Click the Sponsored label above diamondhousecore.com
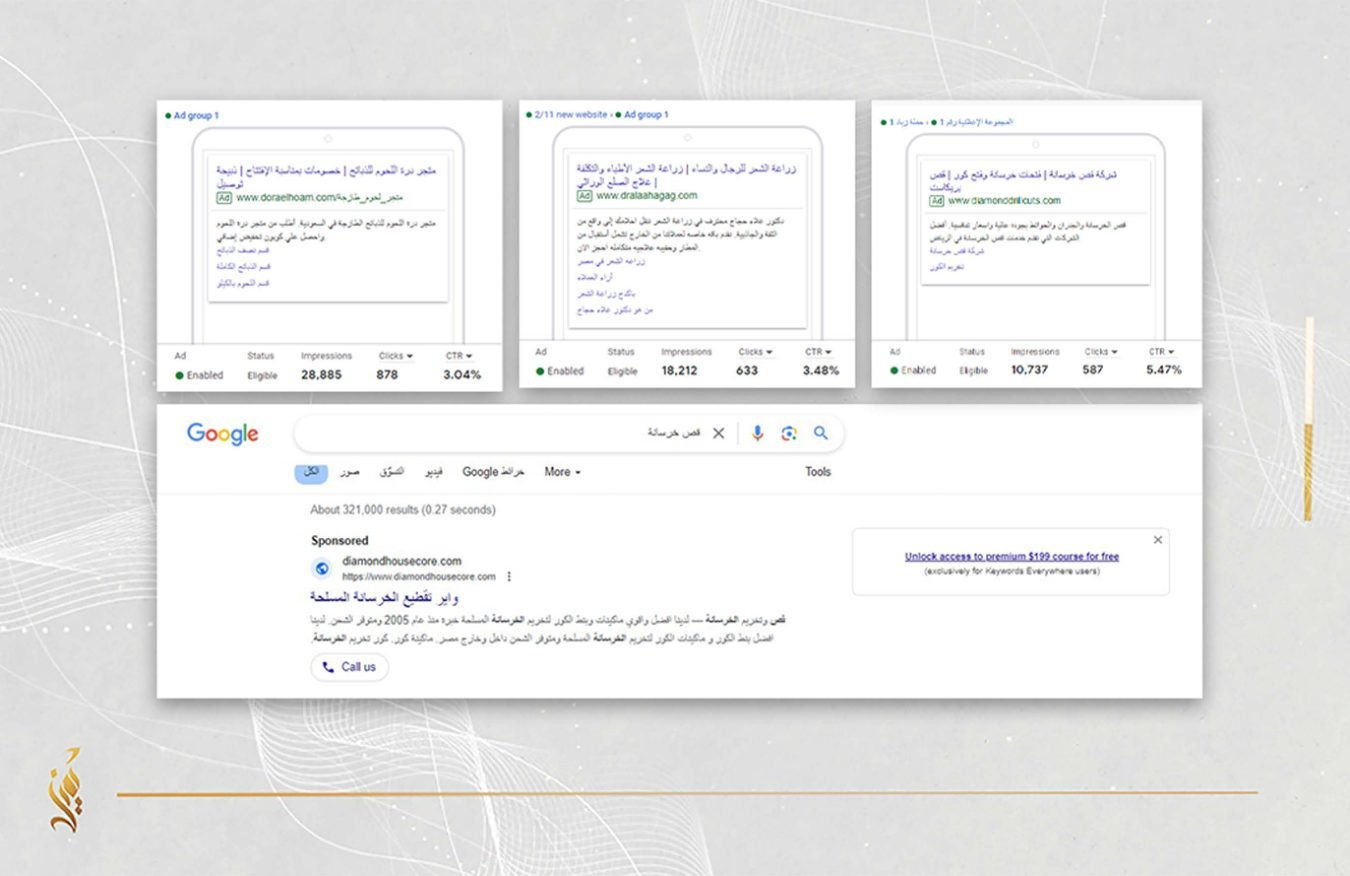The image size is (1350, 876). [340, 541]
